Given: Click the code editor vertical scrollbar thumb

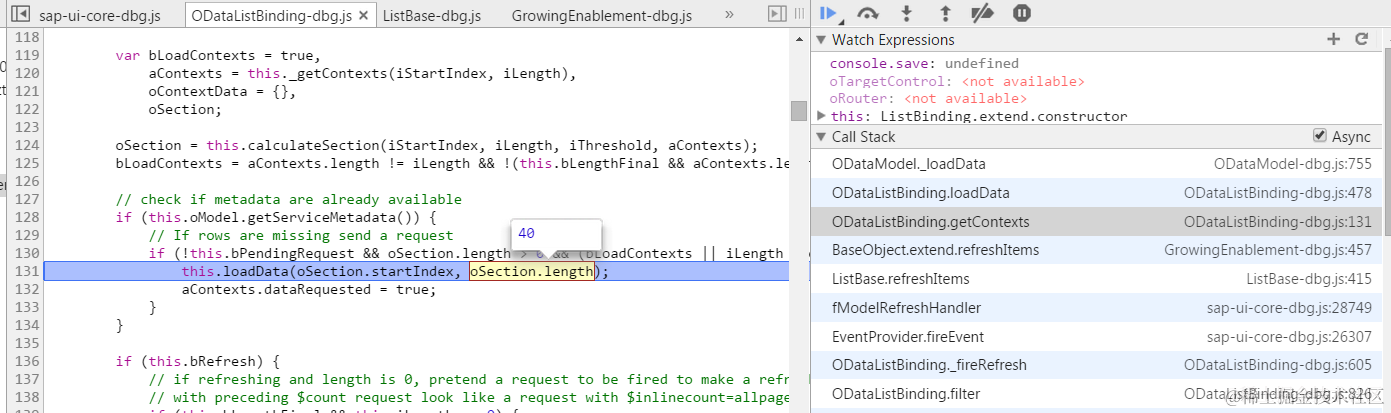Looking at the screenshot, I should click(x=798, y=110).
